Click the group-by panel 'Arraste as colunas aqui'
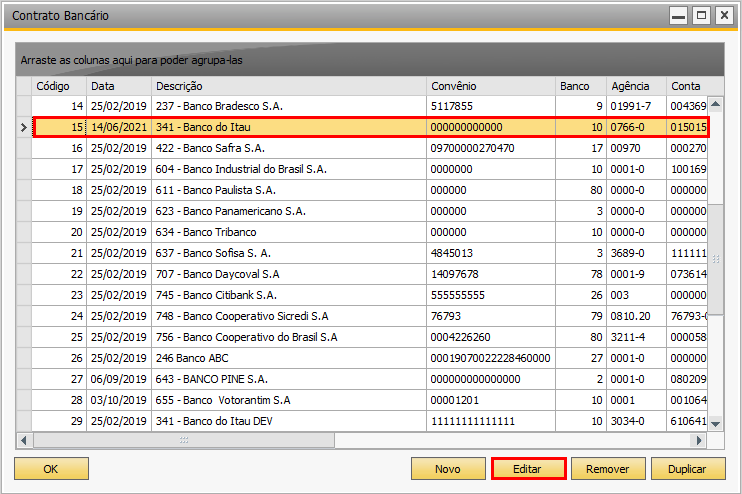742x494 pixels. [x=370, y=60]
